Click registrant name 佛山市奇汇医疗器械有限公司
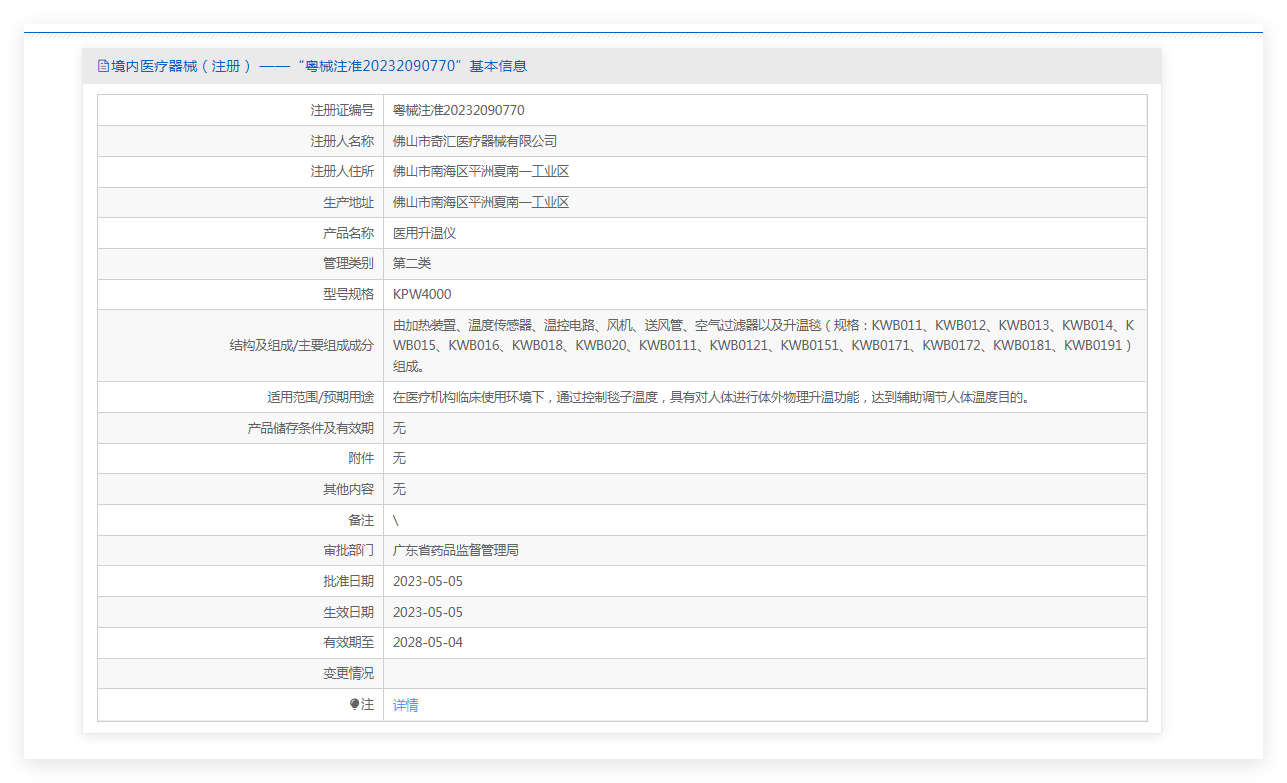This screenshot has width=1287, height=783. click(x=475, y=141)
